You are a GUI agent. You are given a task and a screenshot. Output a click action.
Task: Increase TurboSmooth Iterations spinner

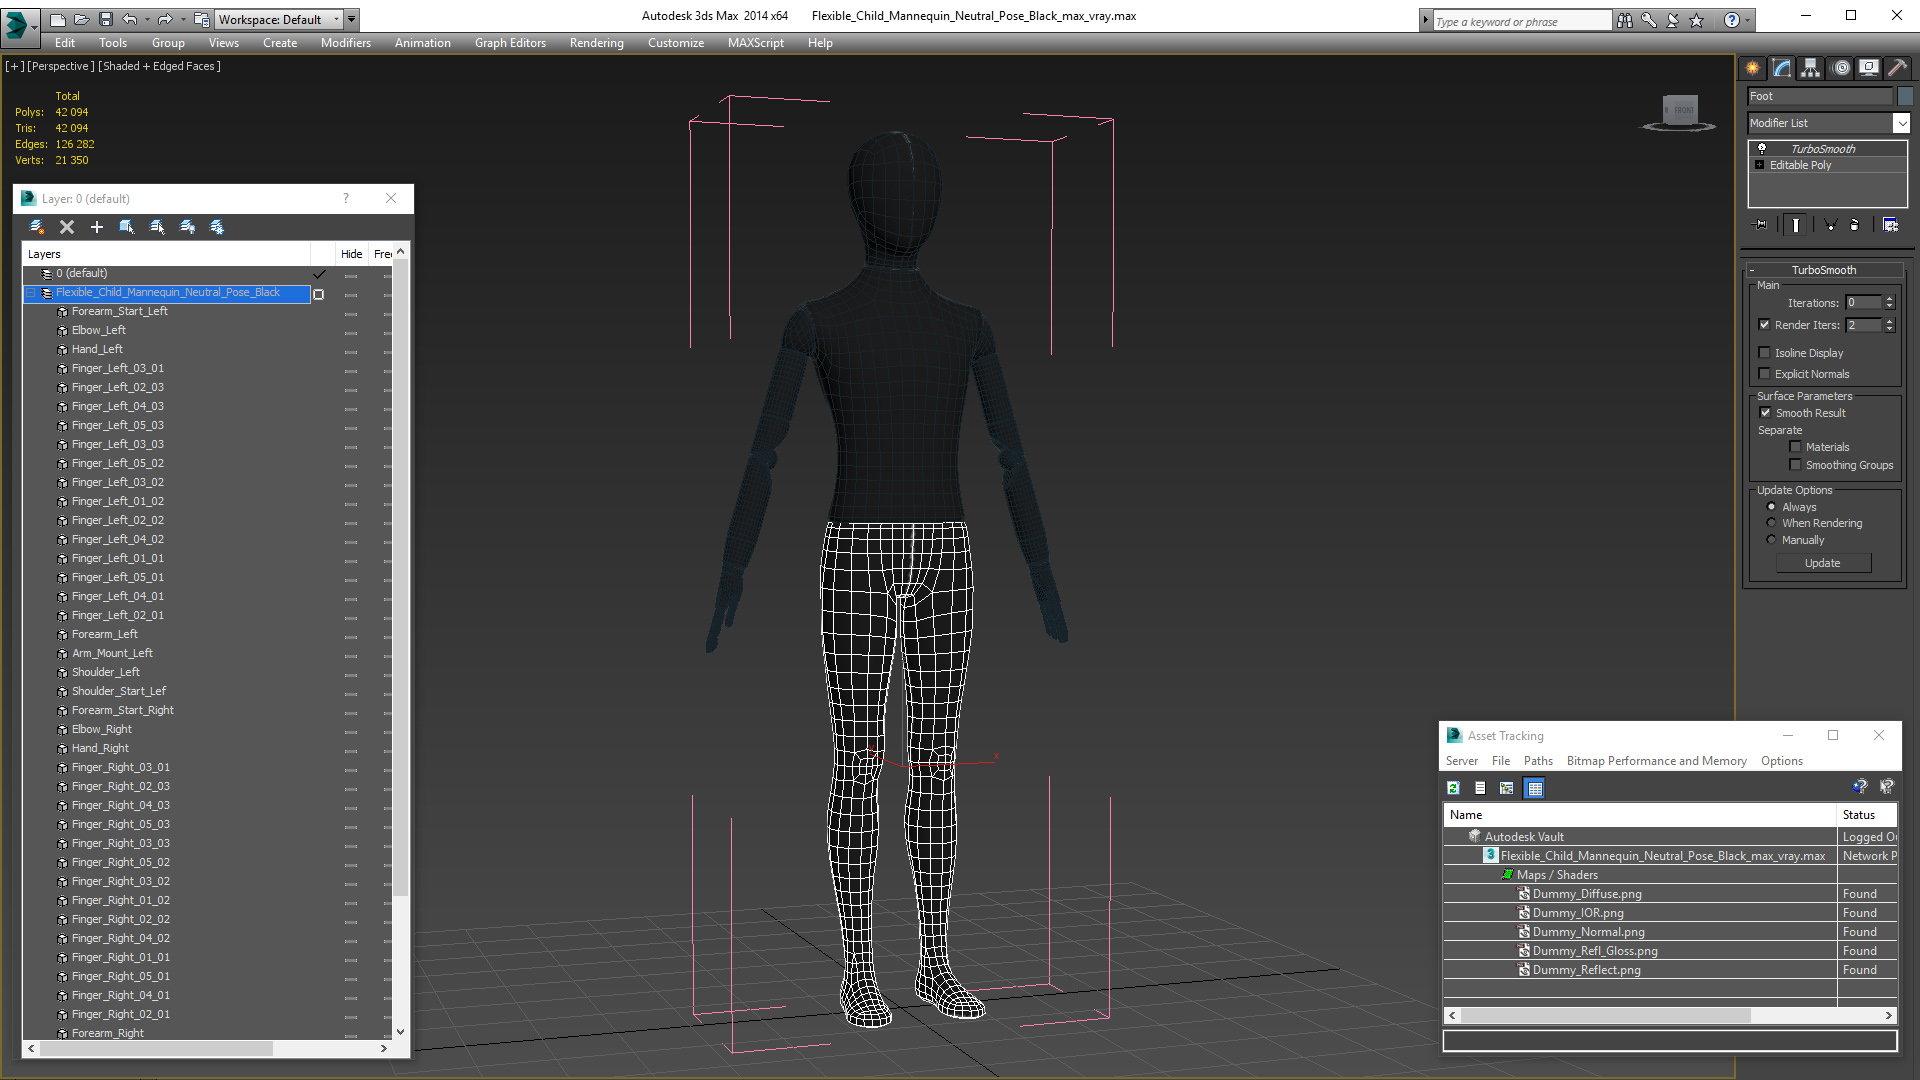1889,299
